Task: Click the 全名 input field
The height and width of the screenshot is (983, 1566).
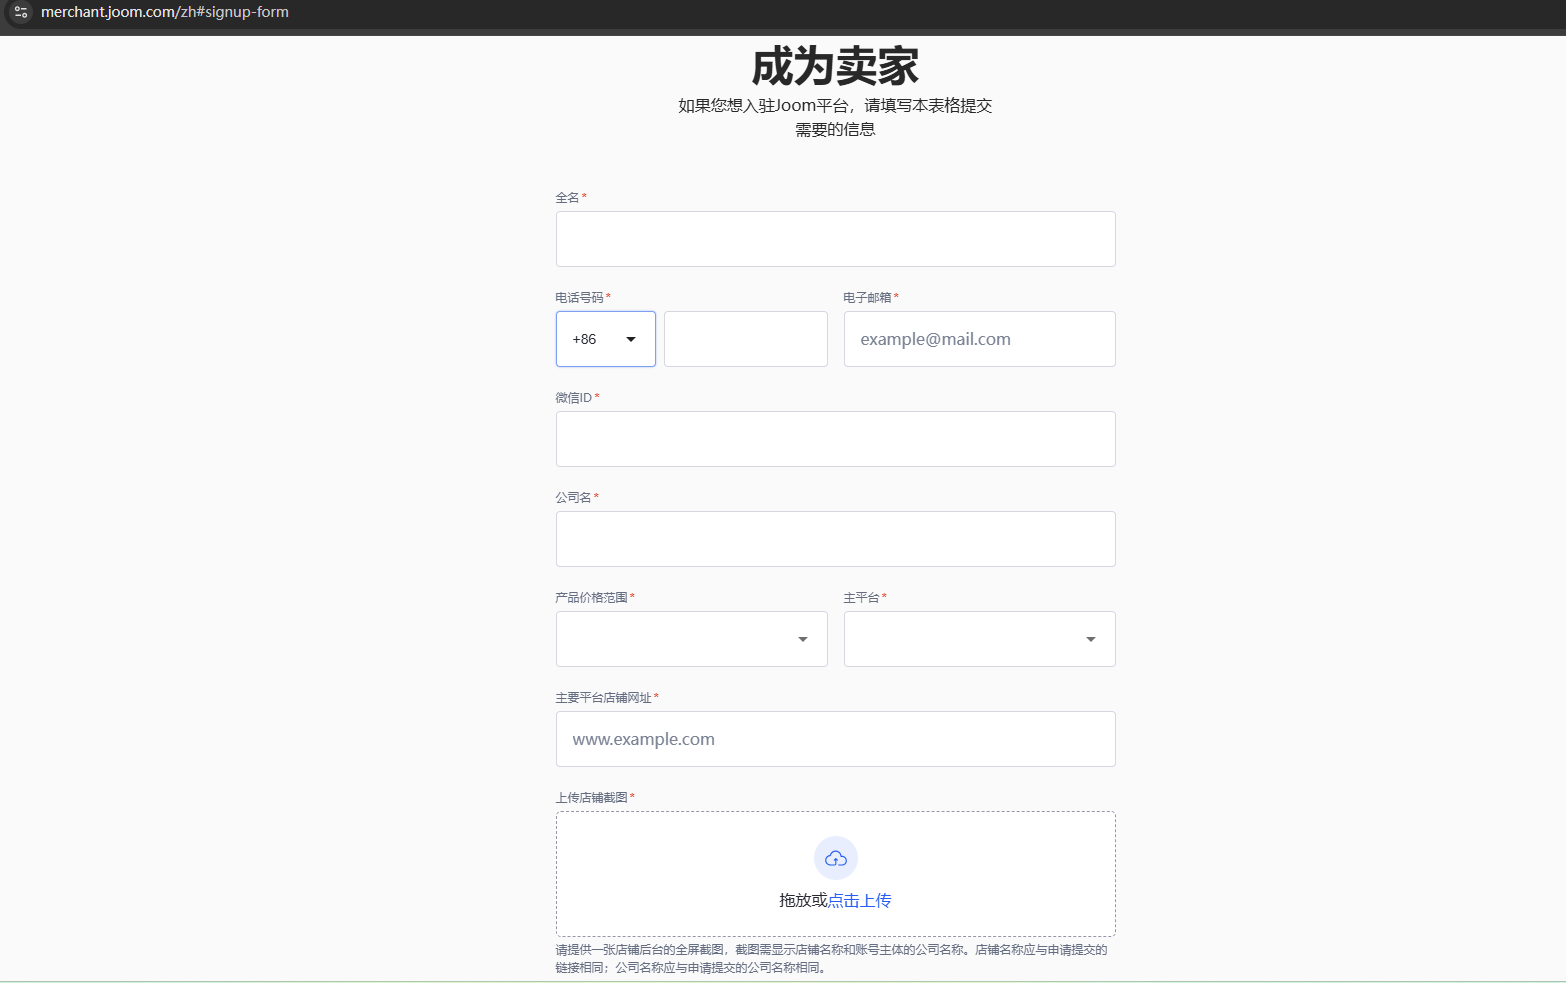Action: (x=836, y=239)
